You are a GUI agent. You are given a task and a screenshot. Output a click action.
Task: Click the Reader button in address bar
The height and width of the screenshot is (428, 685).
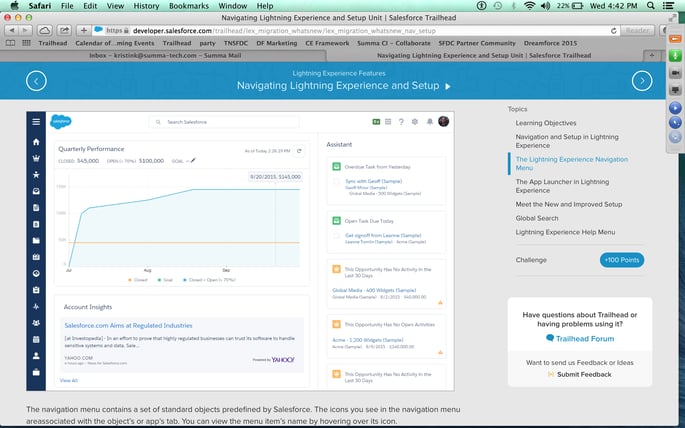(637, 31)
